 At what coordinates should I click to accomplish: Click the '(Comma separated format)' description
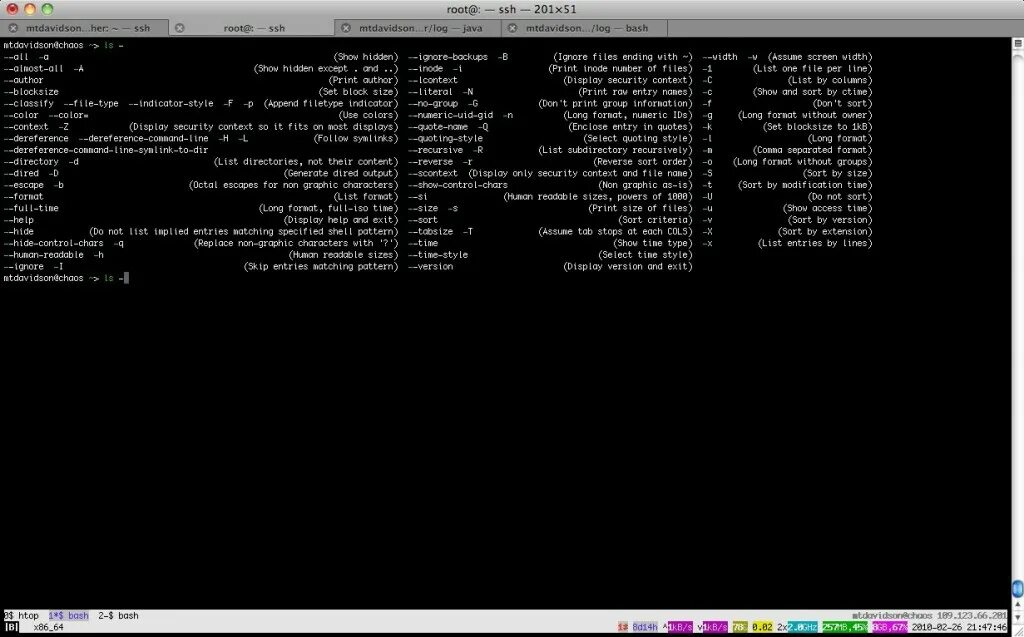pyautogui.click(x=812, y=150)
